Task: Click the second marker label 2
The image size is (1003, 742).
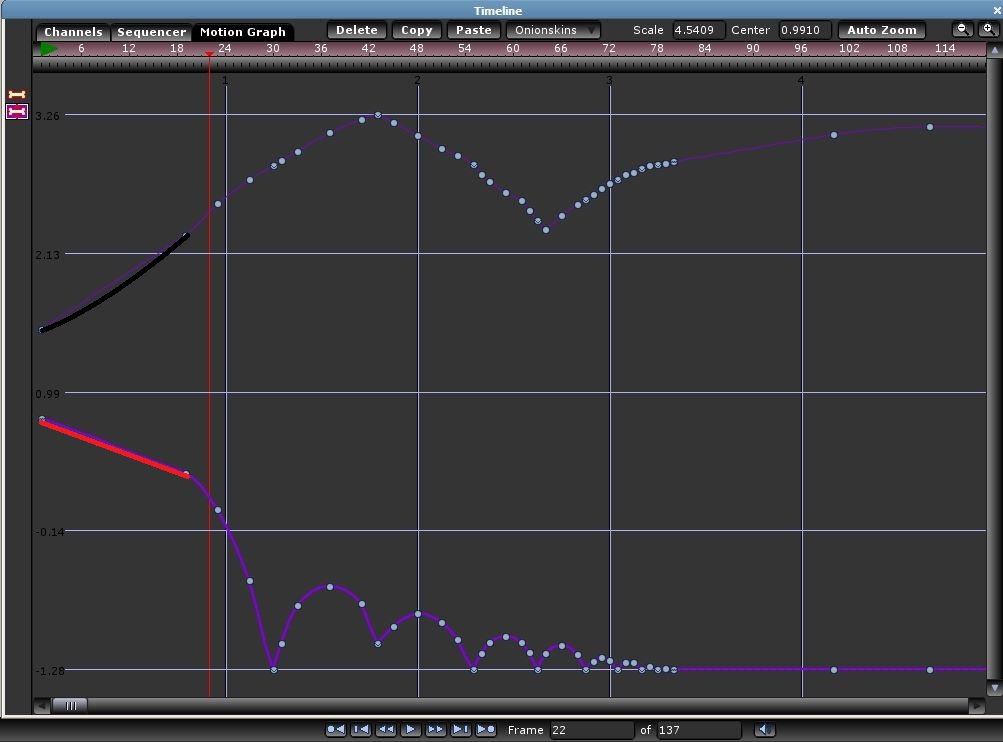Action: (417, 80)
